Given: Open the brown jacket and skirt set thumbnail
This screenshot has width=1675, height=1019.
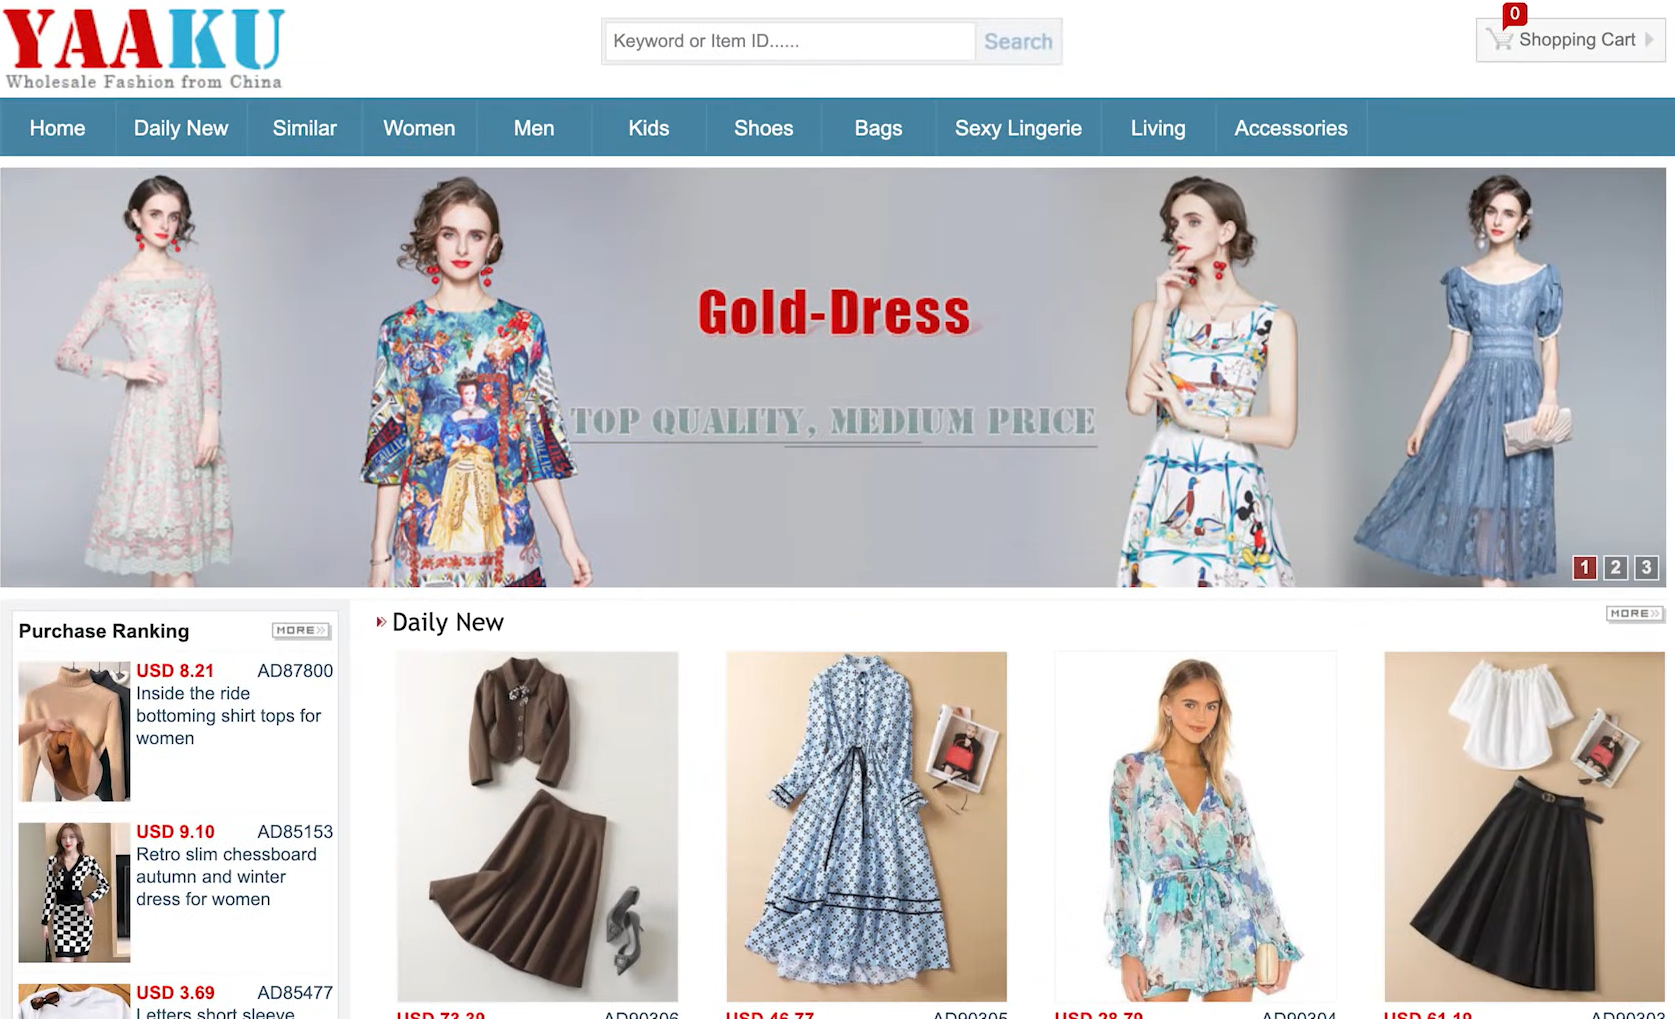Looking at the screenshot, I should (537, 825).
